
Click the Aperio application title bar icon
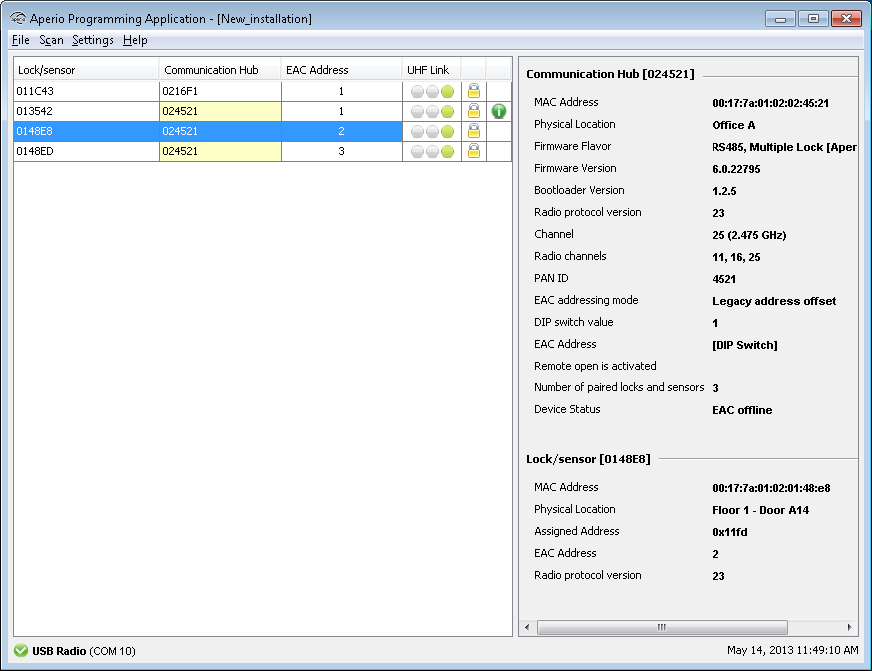coord(18,18)
